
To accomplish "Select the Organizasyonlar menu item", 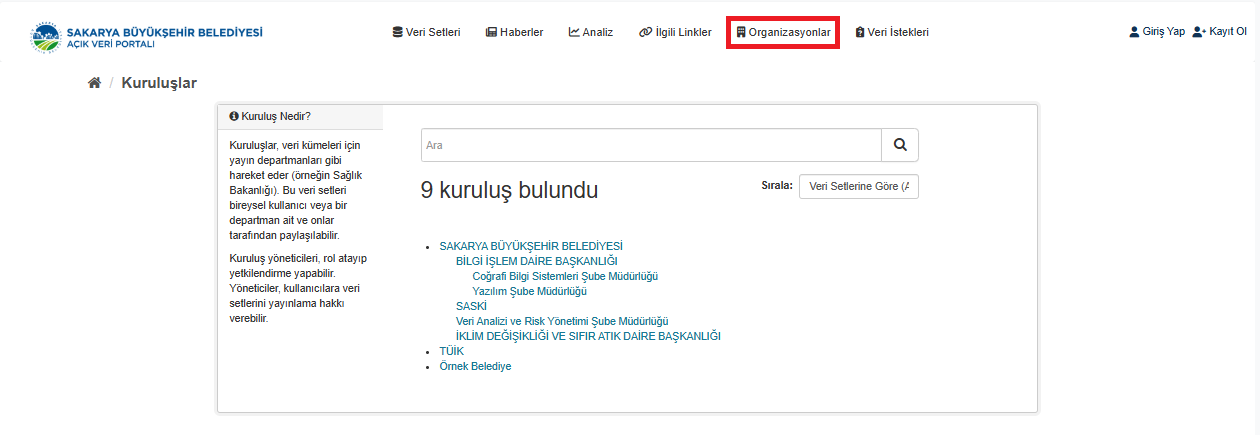I will click(783, 32).
